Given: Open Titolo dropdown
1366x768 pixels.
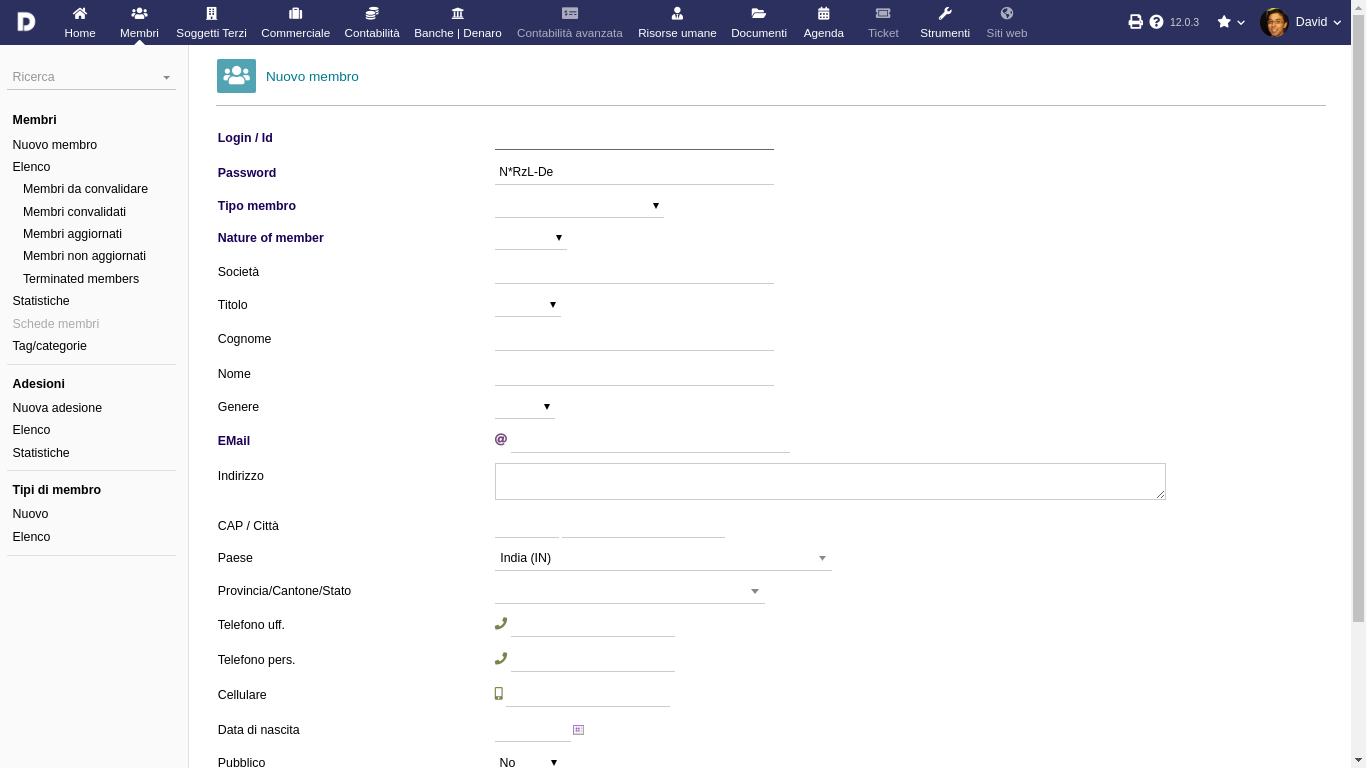Looking at the screenshot, I should click(528, 305).
